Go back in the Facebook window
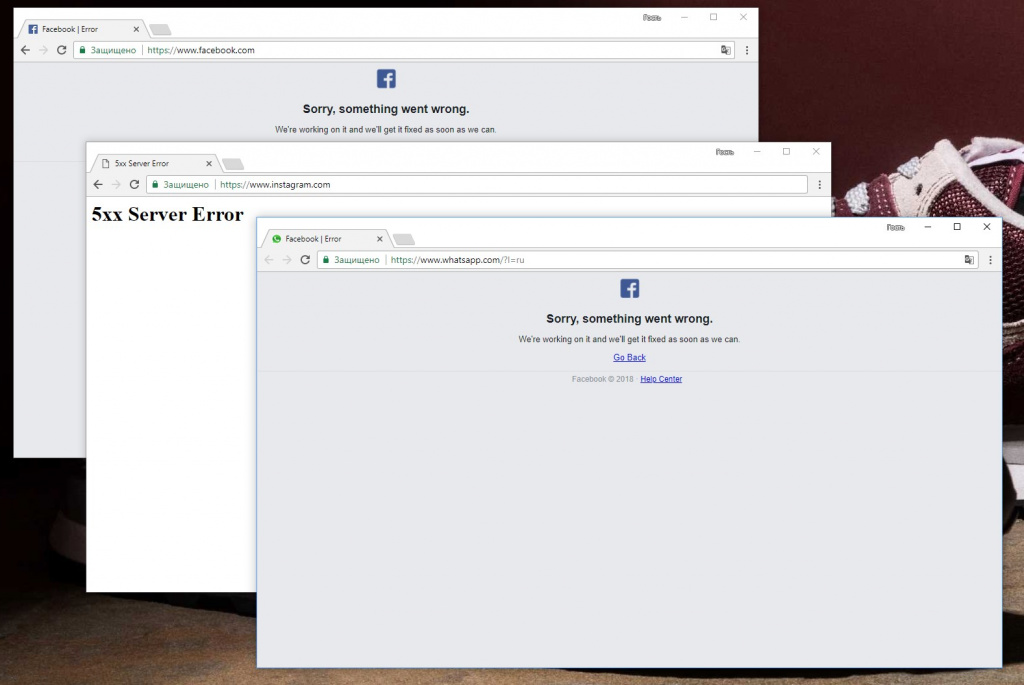The width and height of the screenshot is (1024, 685). pyautogui.click(x=25, y=50)
